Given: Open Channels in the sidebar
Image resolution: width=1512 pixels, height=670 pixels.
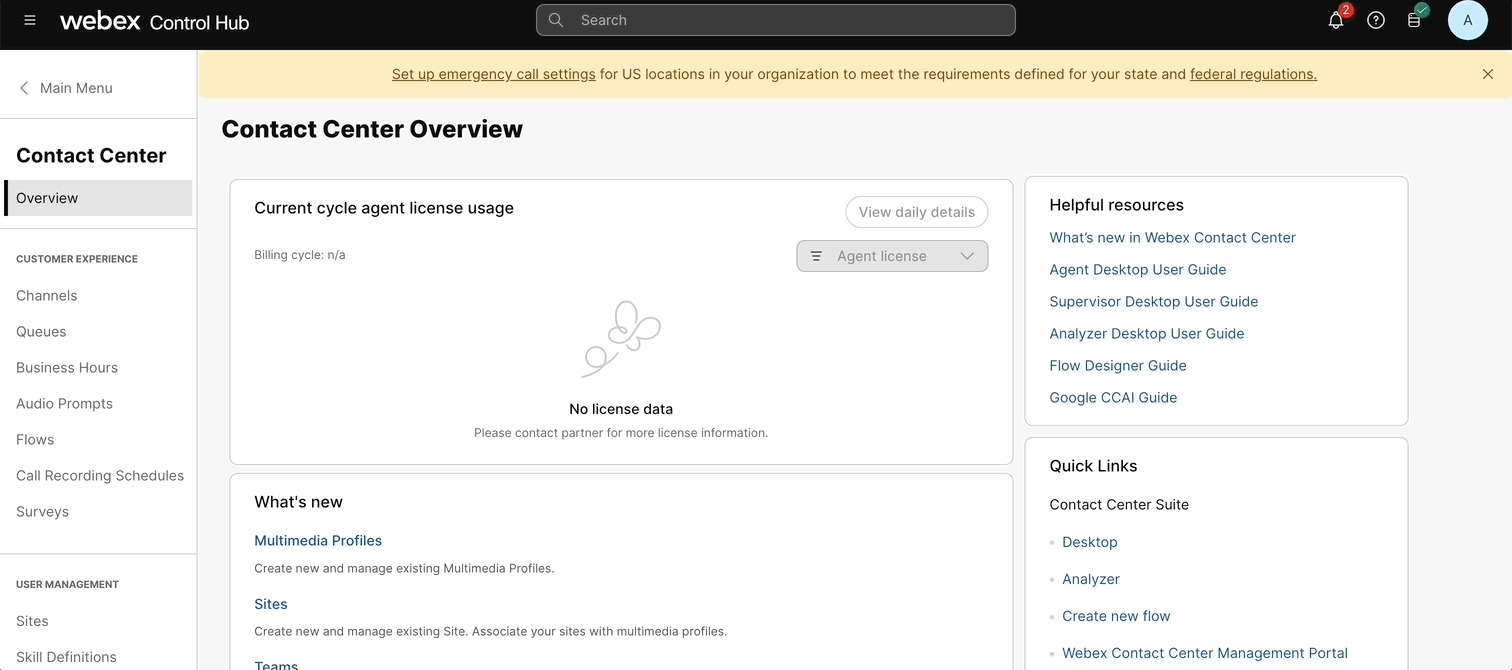Looking at the screenshot, I should [x=47, y=296].
